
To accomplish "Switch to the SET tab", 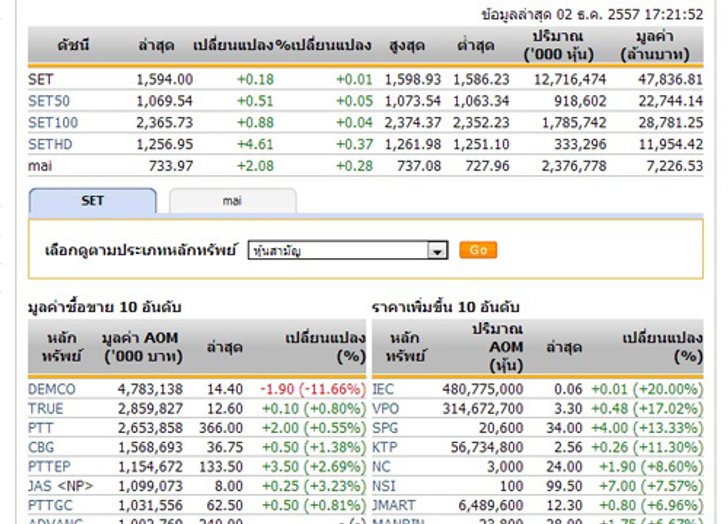I will 92,201.
